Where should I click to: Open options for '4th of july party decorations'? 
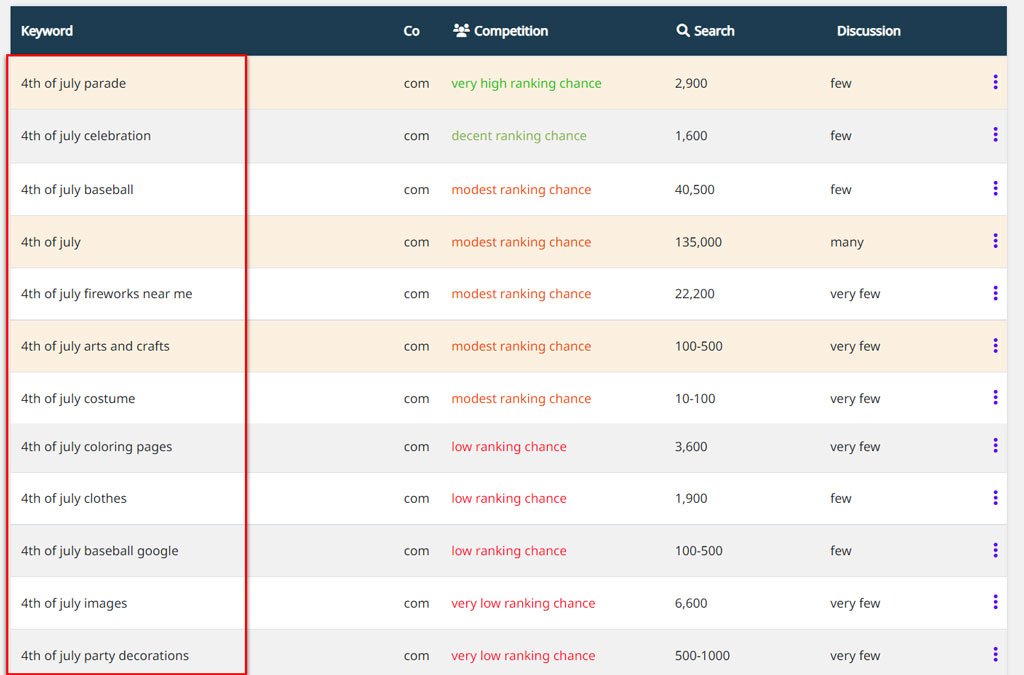click(x=995, y=654)
